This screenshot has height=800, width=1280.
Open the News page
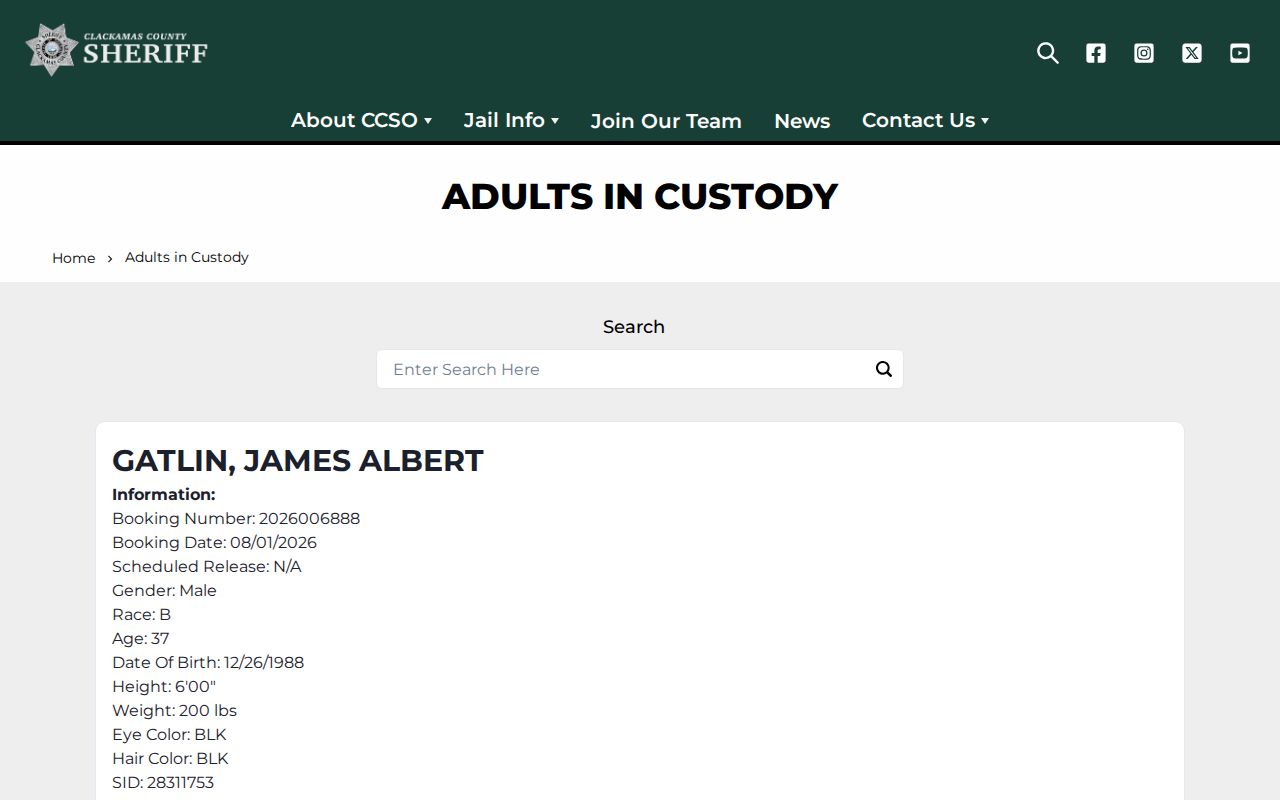coord(802,121)
